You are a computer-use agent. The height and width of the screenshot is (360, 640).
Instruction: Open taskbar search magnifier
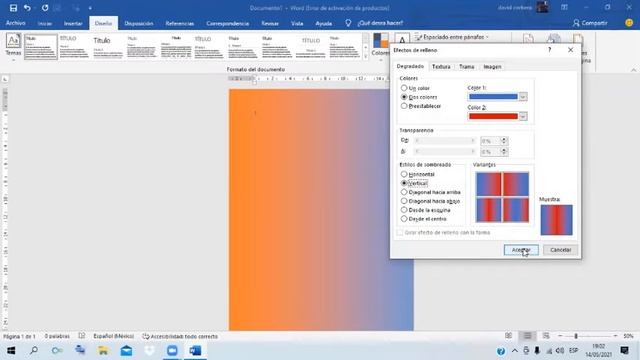tap(34, 351)
